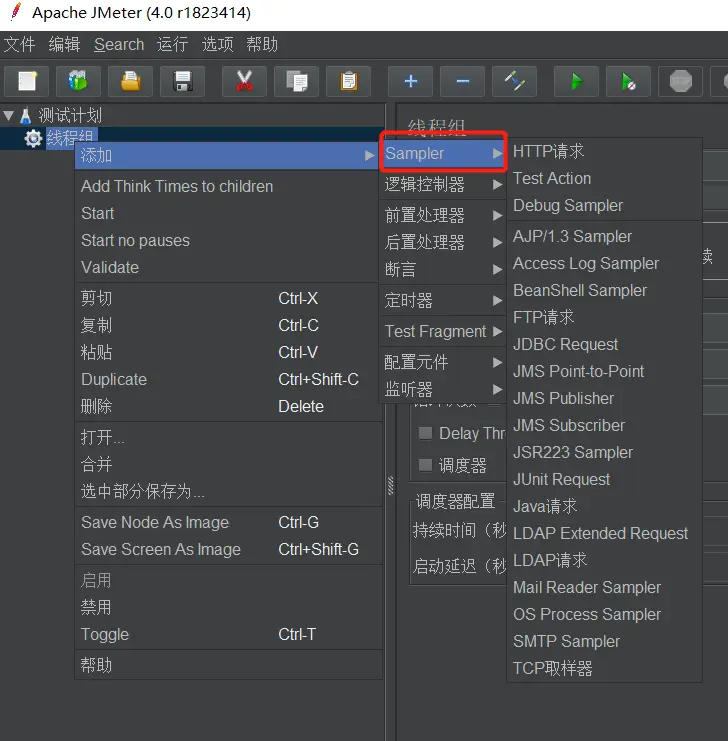728x741 pixels.
Task: Click the Collapse all minus icon
Action: (x=463, y=81)
